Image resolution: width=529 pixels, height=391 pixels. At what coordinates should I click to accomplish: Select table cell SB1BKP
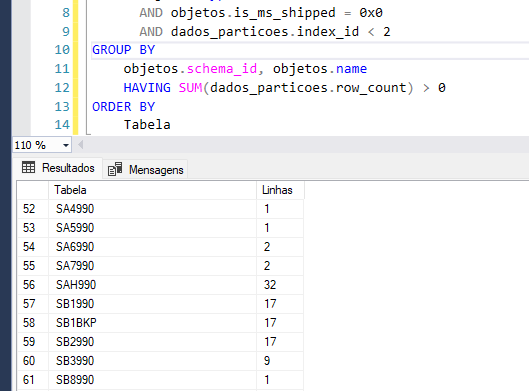152,323
